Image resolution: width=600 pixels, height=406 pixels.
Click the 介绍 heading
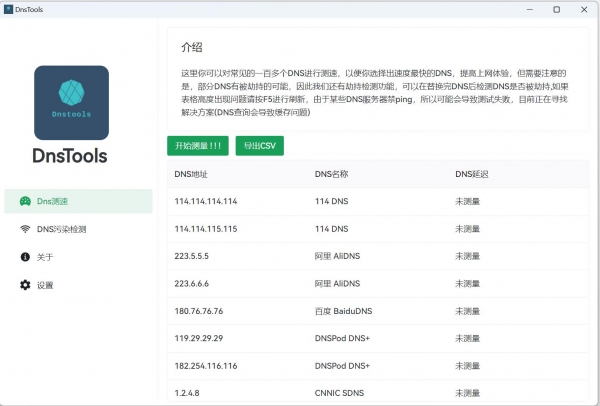click(x=192, y=47)
